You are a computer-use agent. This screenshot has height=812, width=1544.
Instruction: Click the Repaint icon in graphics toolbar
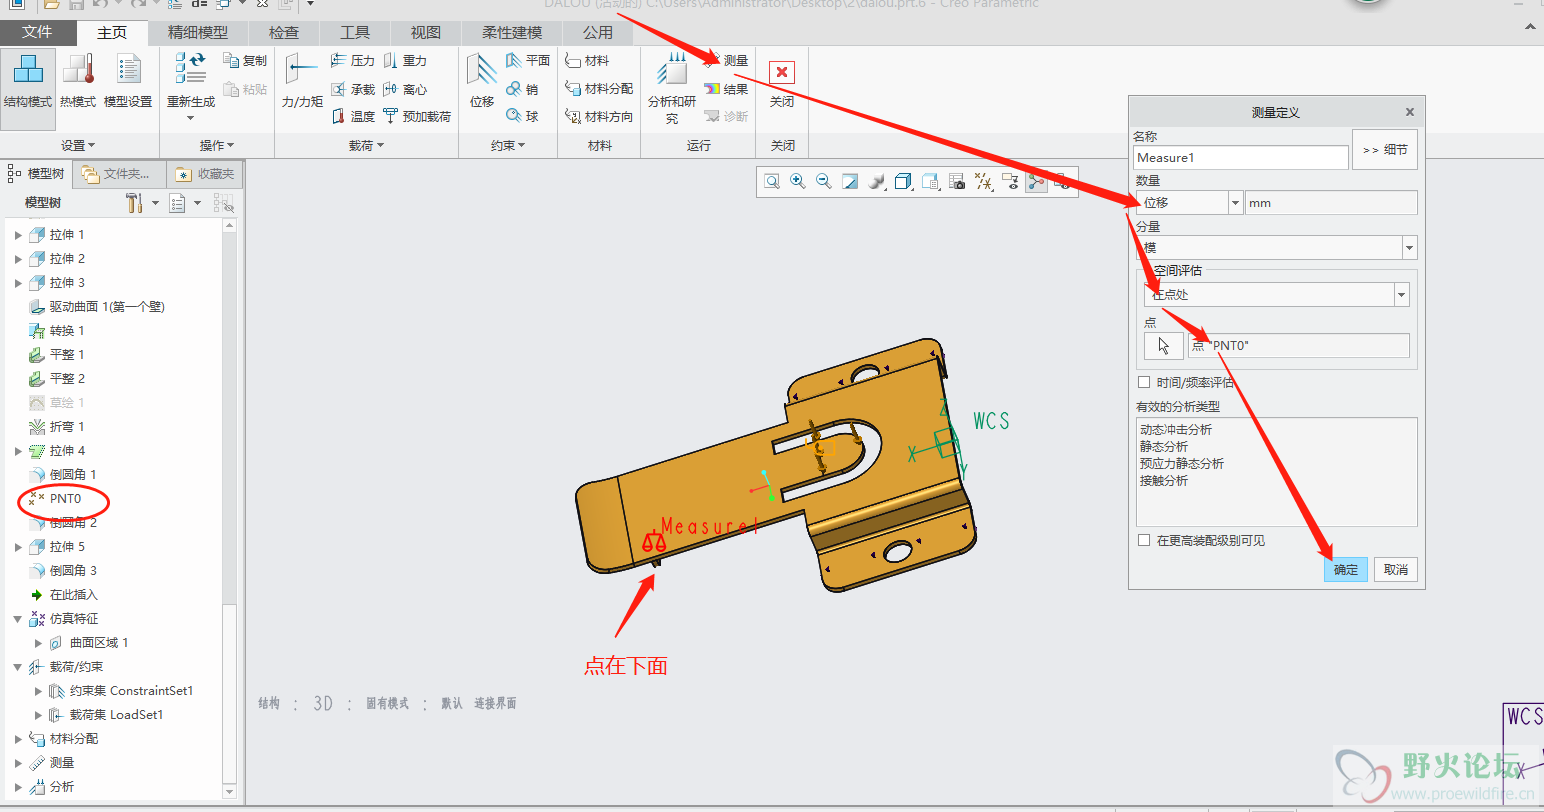pos(850,182)
